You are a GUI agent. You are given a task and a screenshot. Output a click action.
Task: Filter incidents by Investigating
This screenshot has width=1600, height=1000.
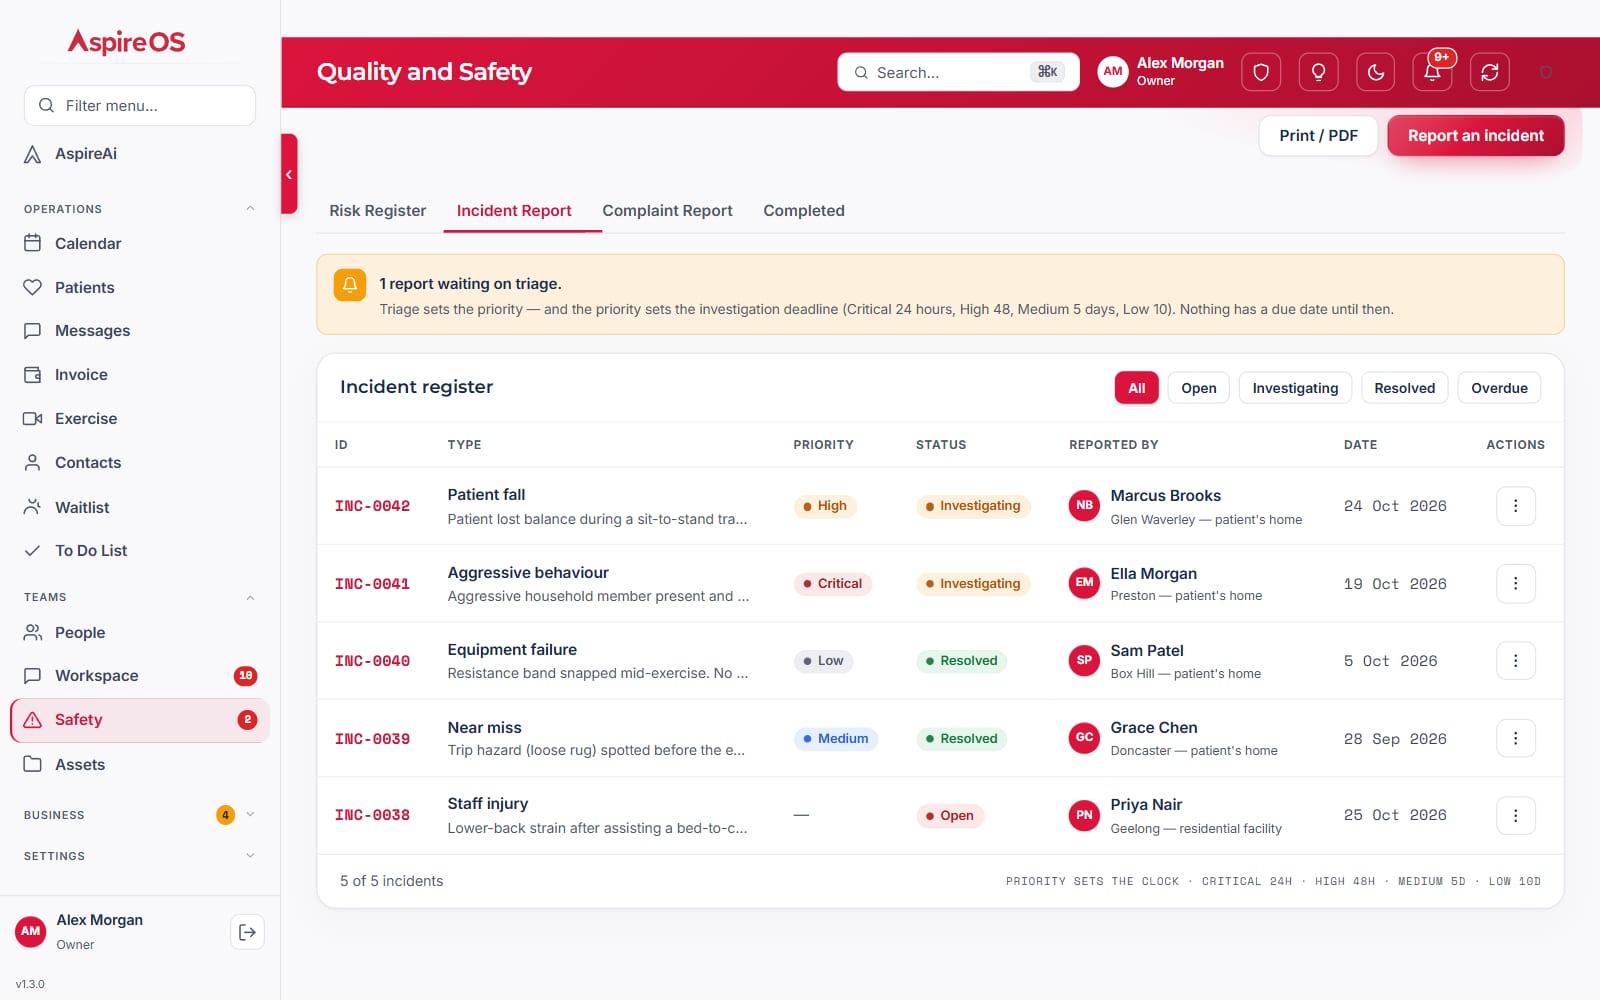pyautogui.click(x=1295, y=388)
